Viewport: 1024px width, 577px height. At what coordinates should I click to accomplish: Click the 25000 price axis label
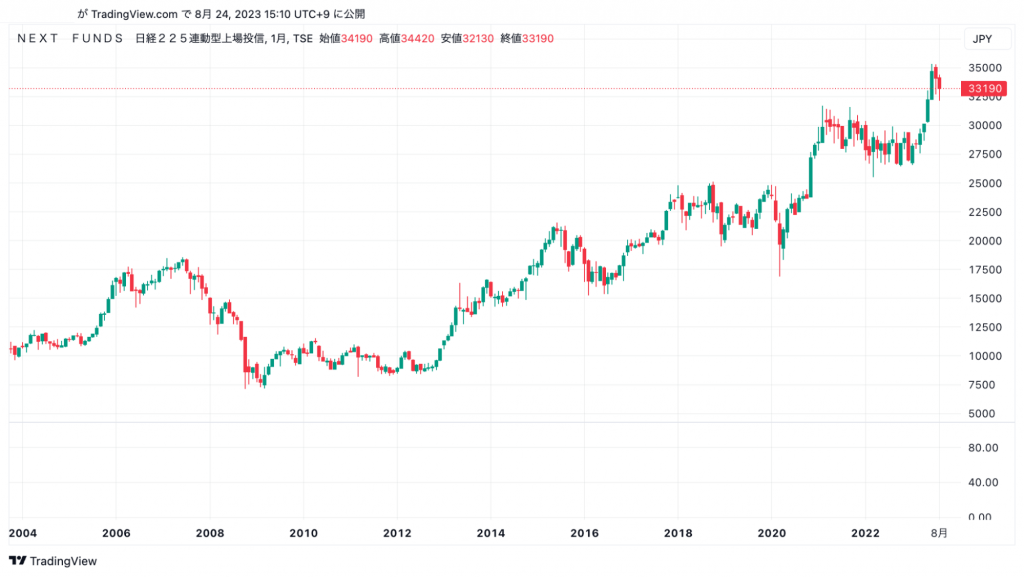point(985,183)
